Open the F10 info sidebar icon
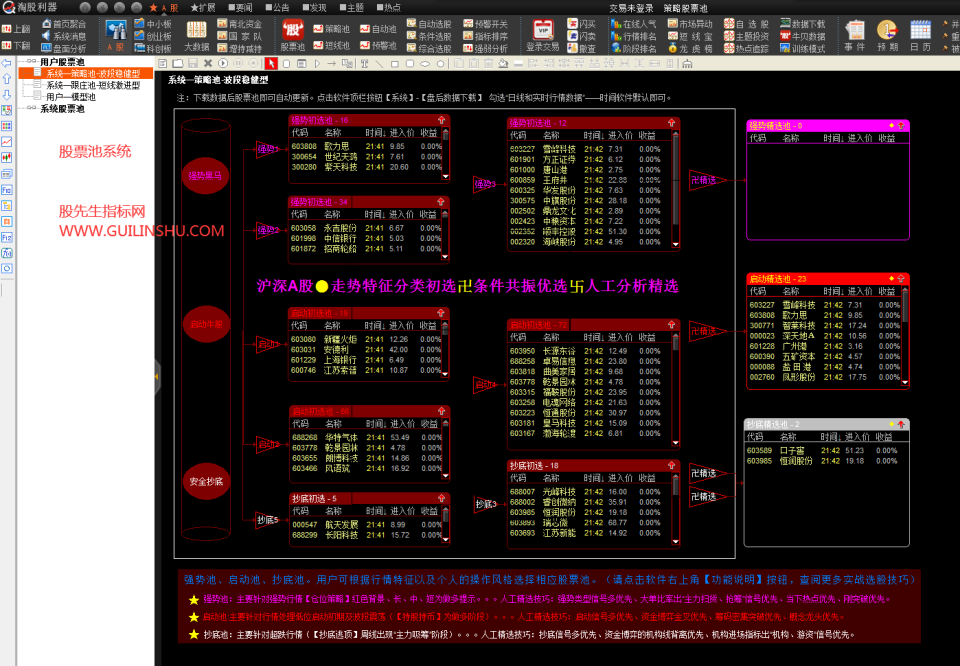960x666 pixels. point(7,190)
